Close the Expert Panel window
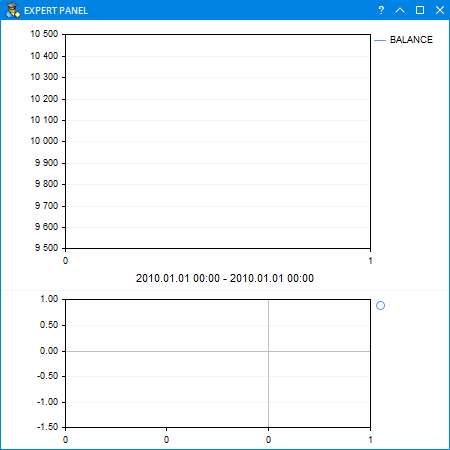The image size is (450, 450). [x=440, y=10]
